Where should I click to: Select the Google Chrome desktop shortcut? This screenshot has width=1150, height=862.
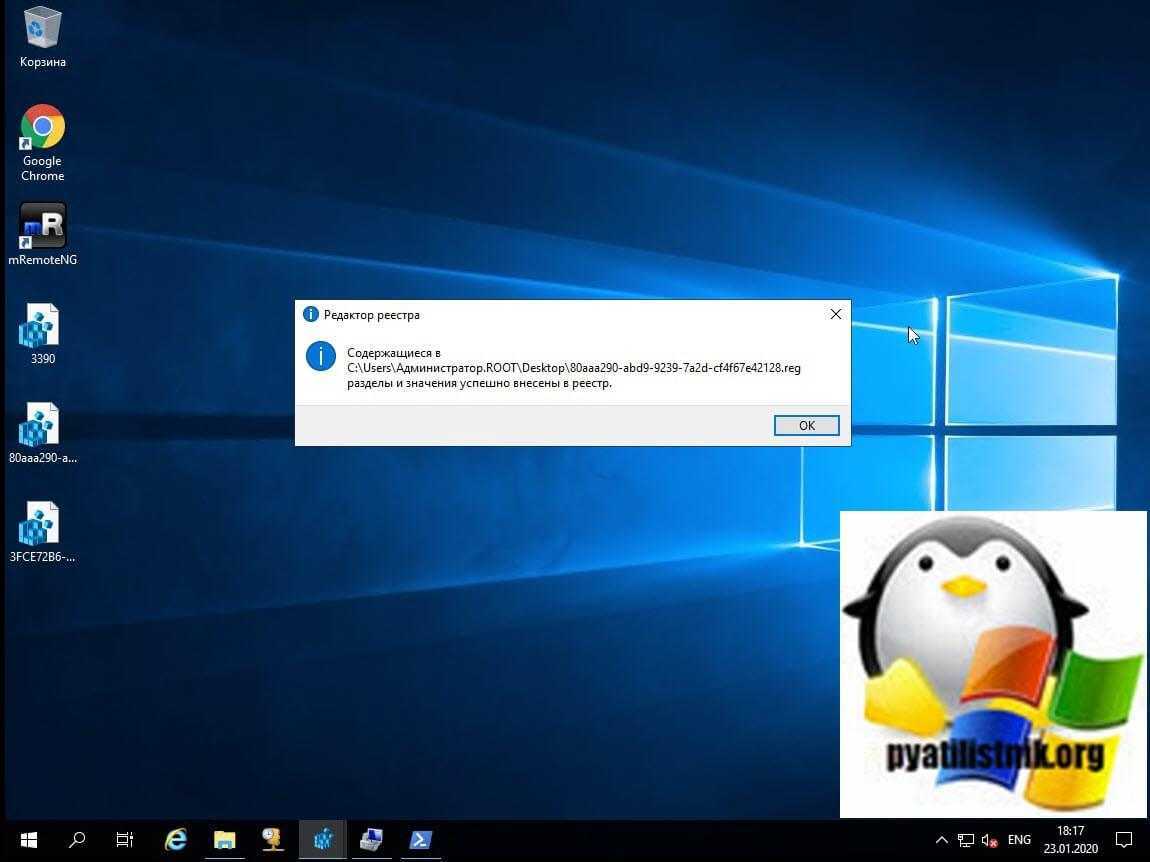coord(43,143)
